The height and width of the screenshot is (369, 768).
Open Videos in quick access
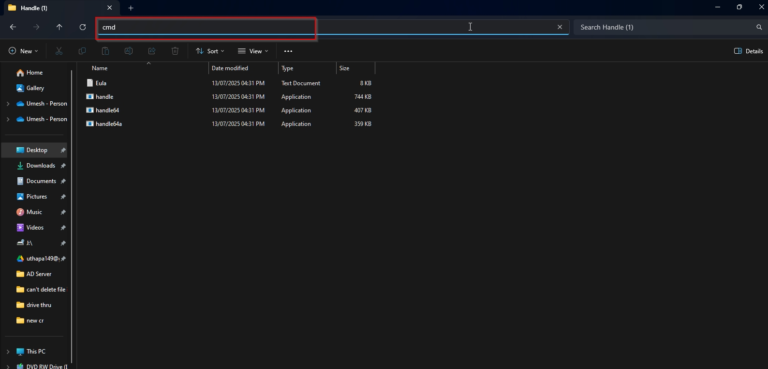tap(35, 228)
